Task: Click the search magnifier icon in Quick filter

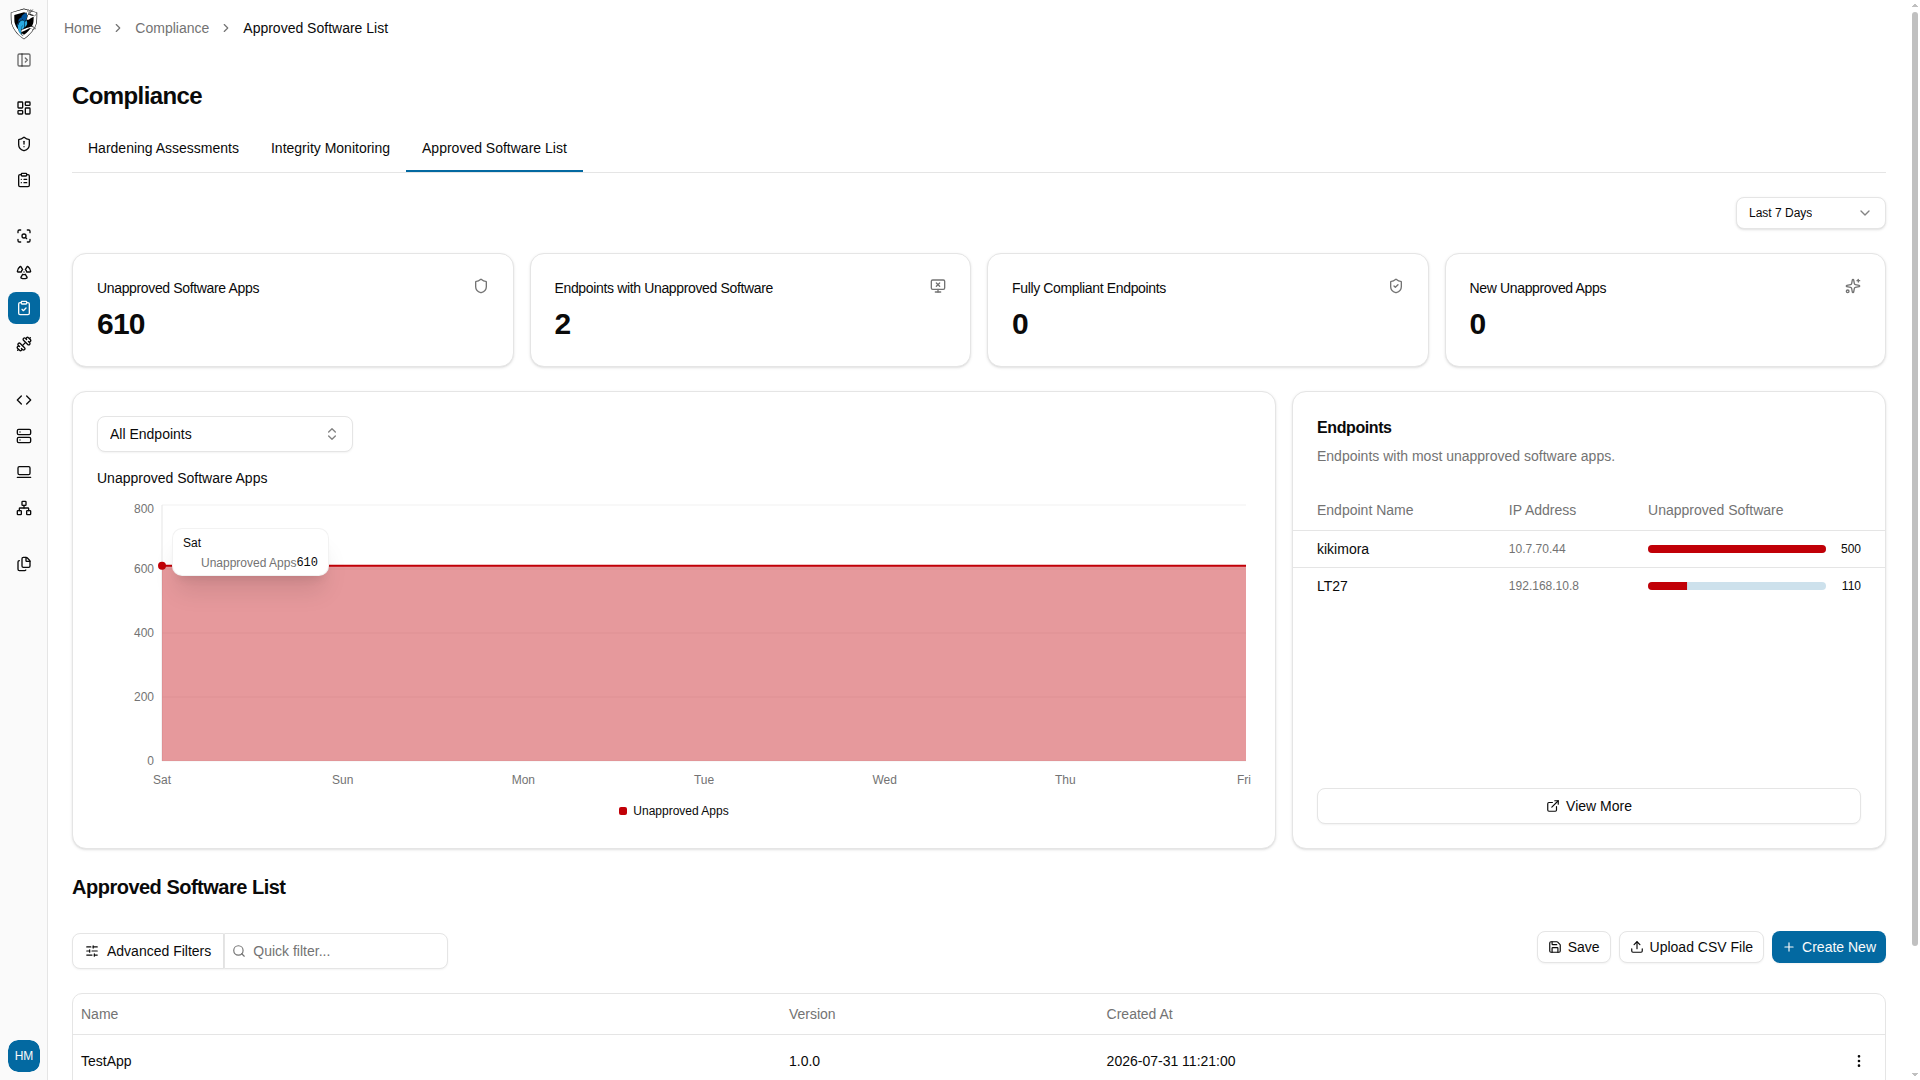Action: click(x=239, y=951)
